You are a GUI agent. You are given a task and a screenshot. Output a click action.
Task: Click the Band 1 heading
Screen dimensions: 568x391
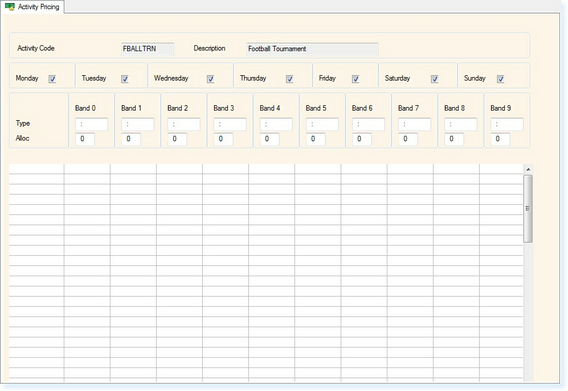(131, 108)
